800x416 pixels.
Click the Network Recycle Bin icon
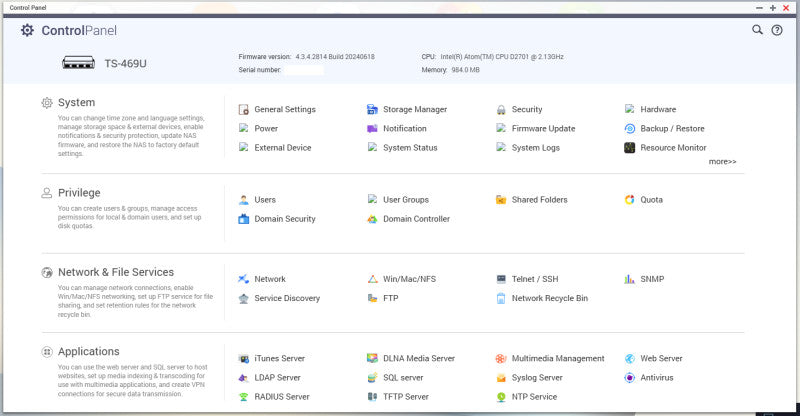[x=501, y=298]
